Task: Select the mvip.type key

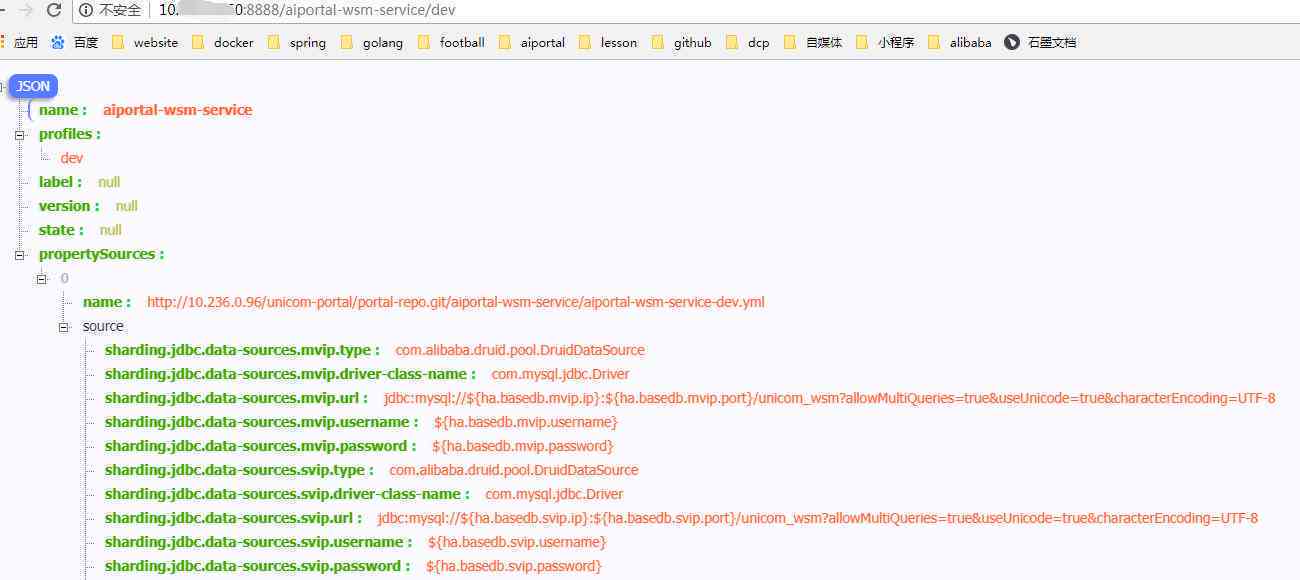Action: tap(242, 350)
